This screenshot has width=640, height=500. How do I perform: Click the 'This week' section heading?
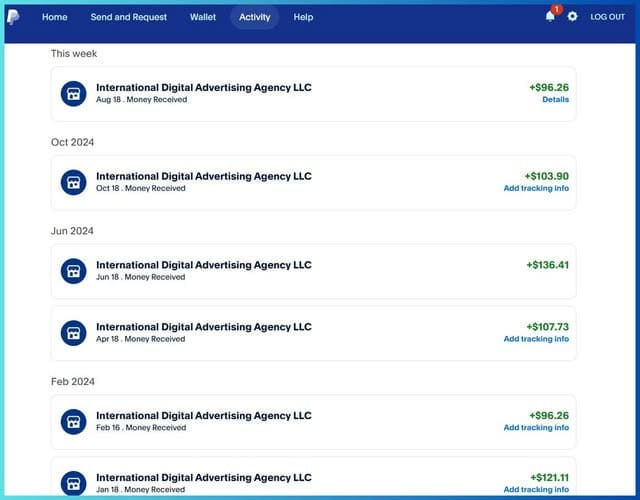pyautogui.click(x=74, y=53)
